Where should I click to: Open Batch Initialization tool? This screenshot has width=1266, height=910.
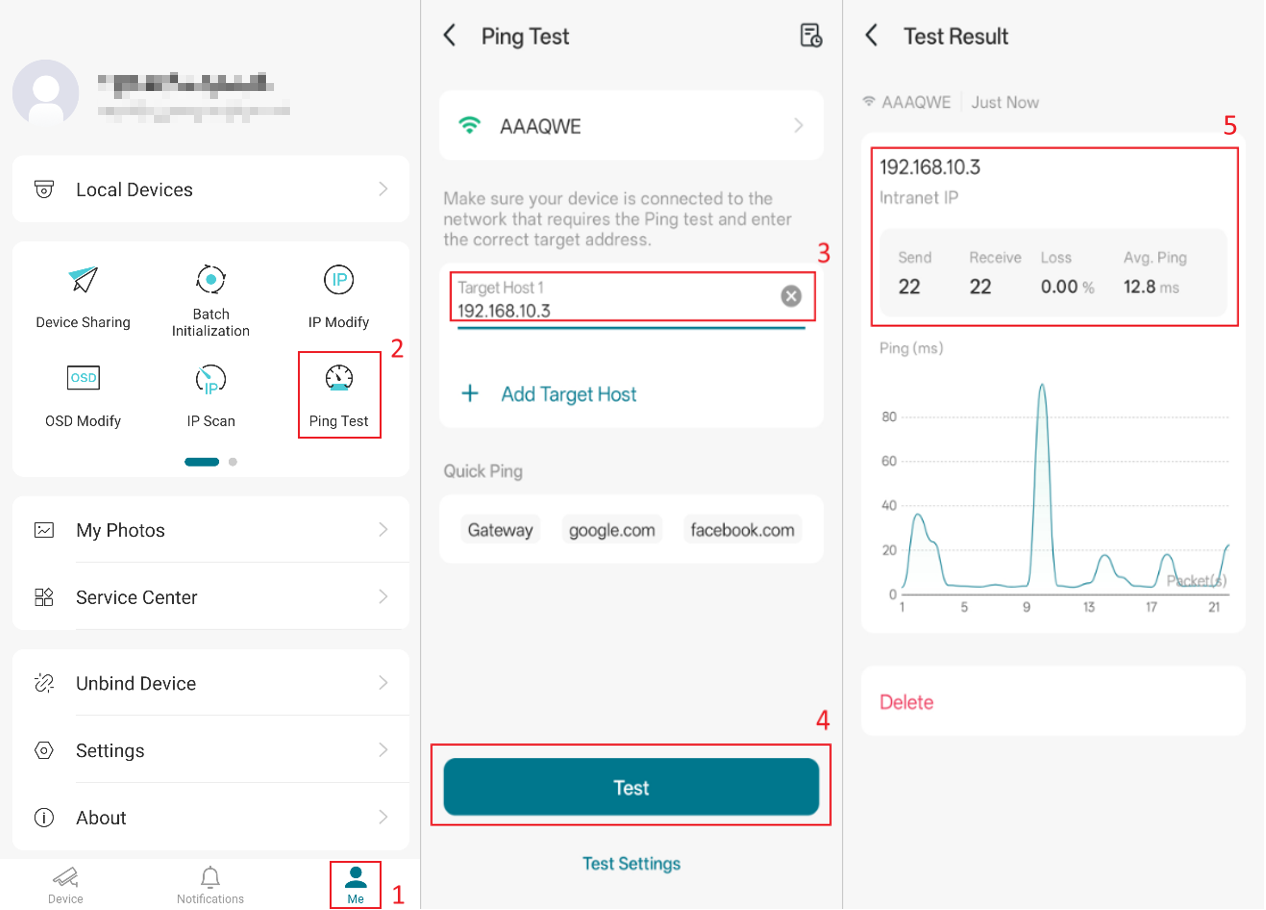tap(210, 300)
